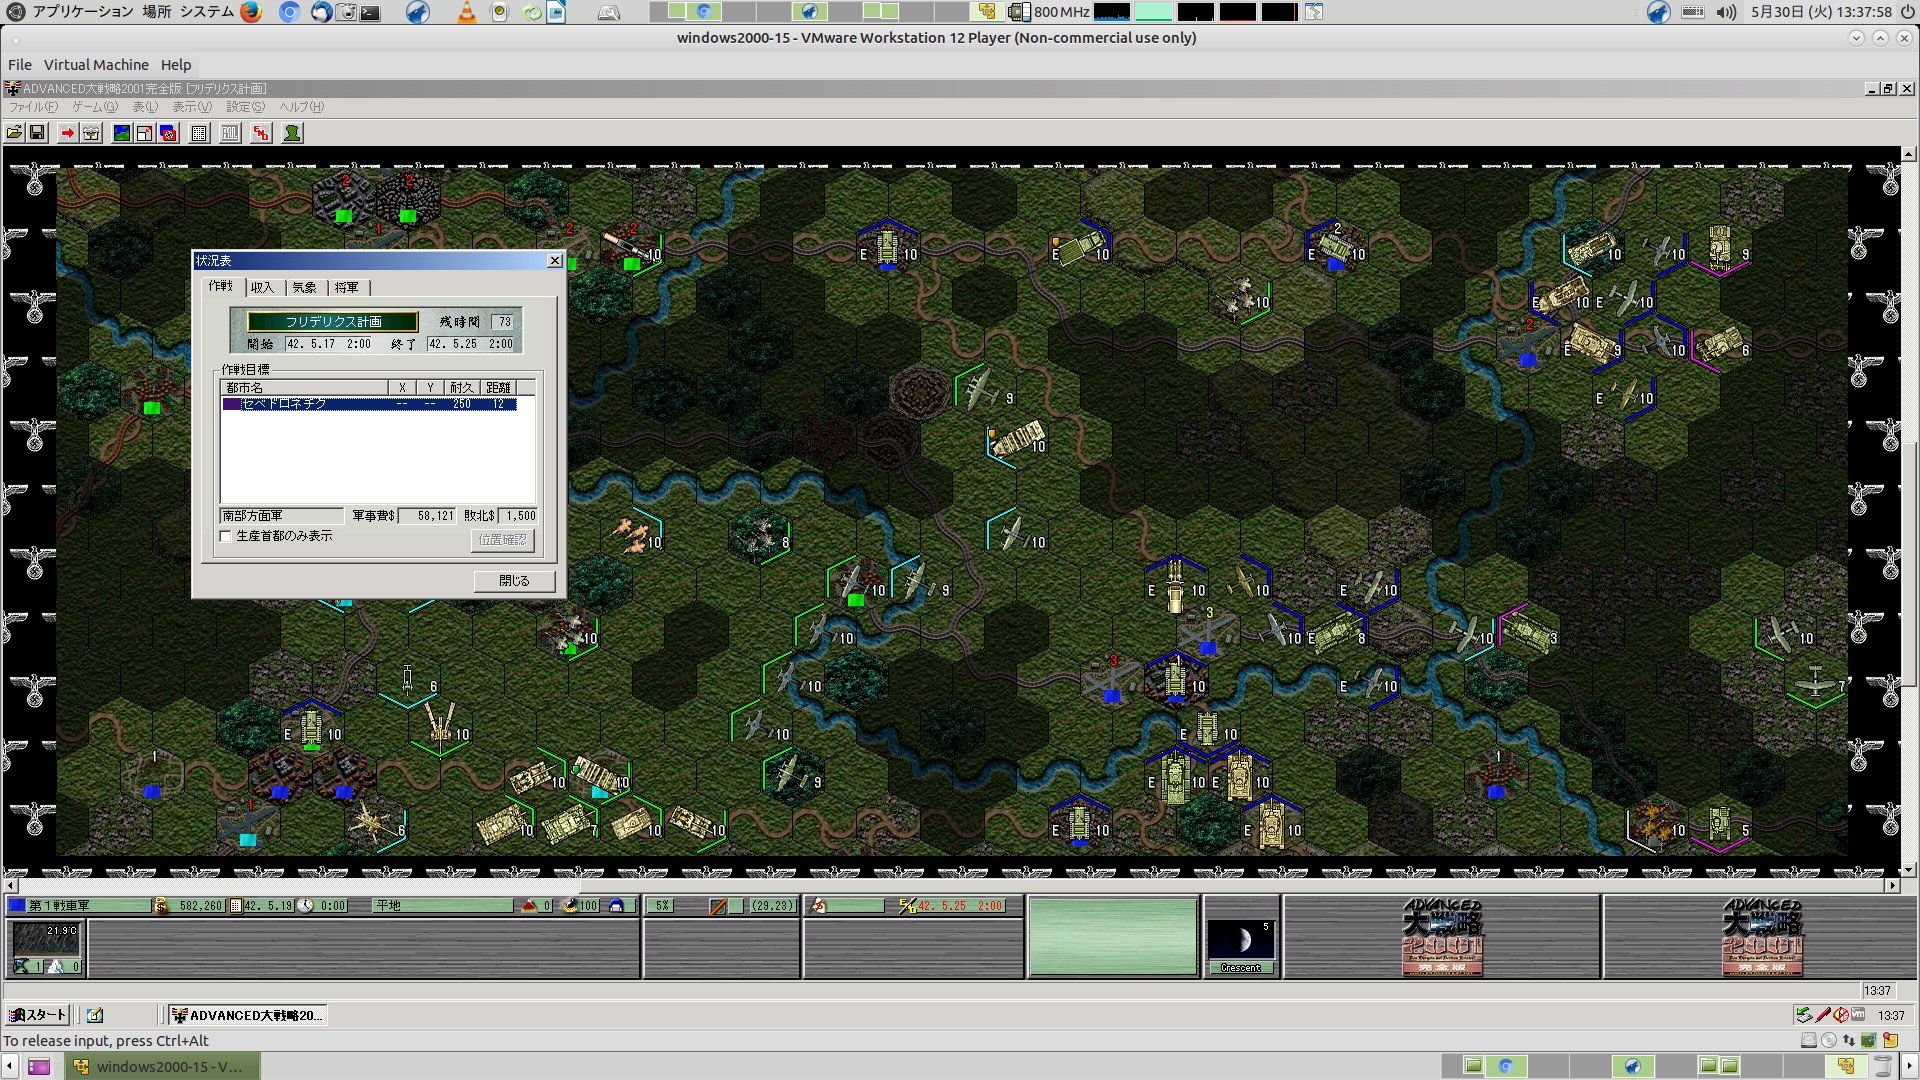
Task: Click the フリデリクス計画 operation name field
Action: (x=333, y=322)
